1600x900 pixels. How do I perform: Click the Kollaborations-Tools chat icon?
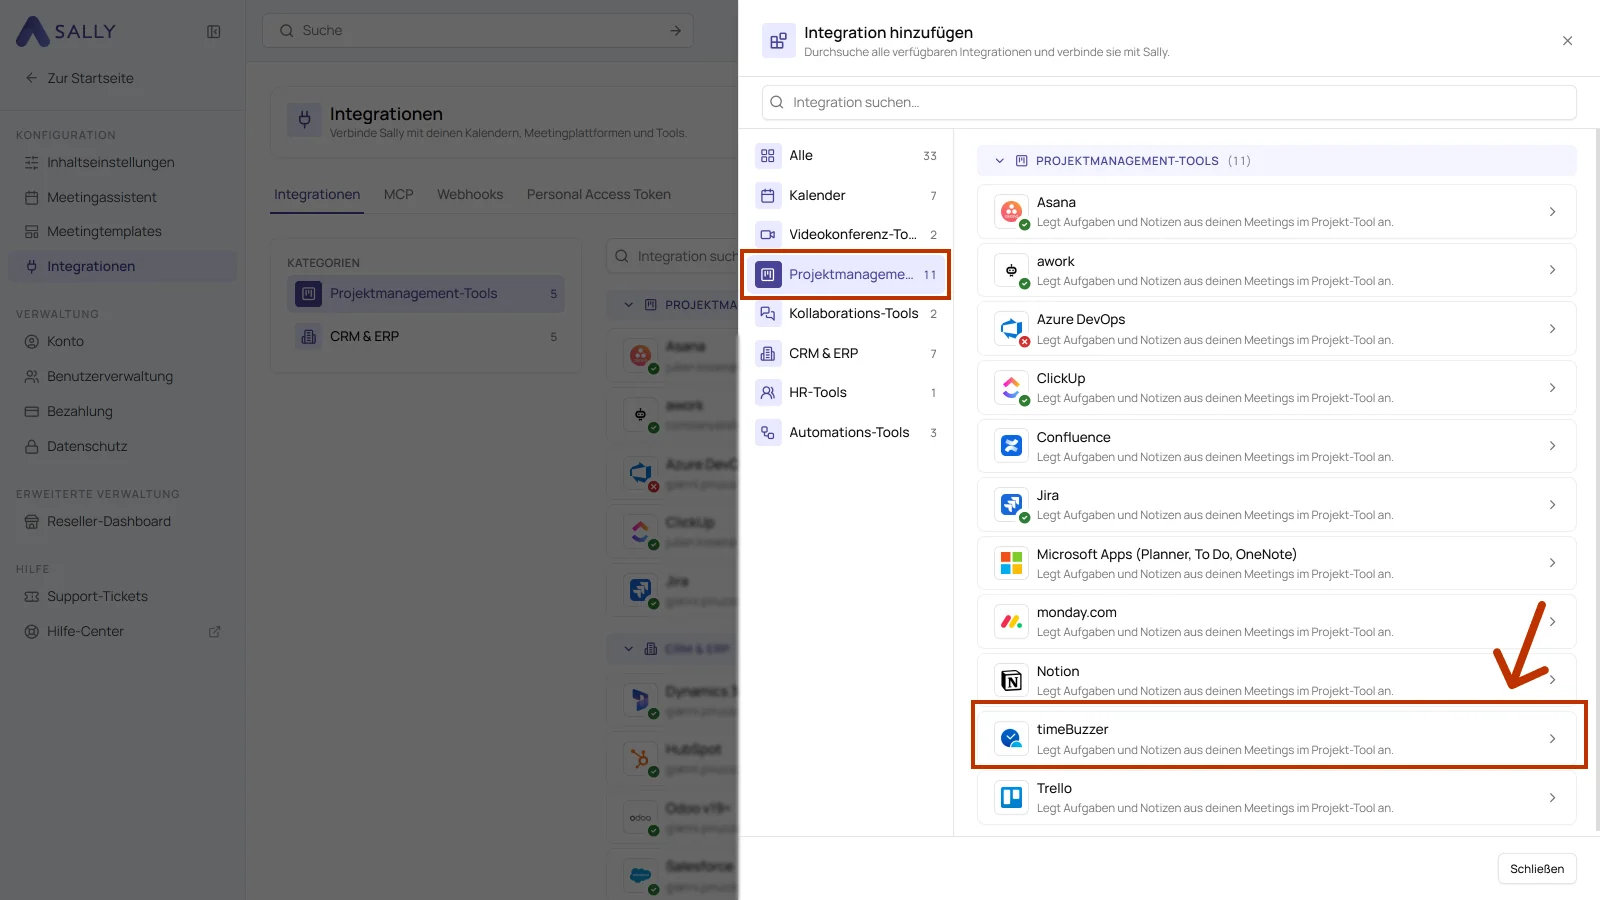click(768, 313)
